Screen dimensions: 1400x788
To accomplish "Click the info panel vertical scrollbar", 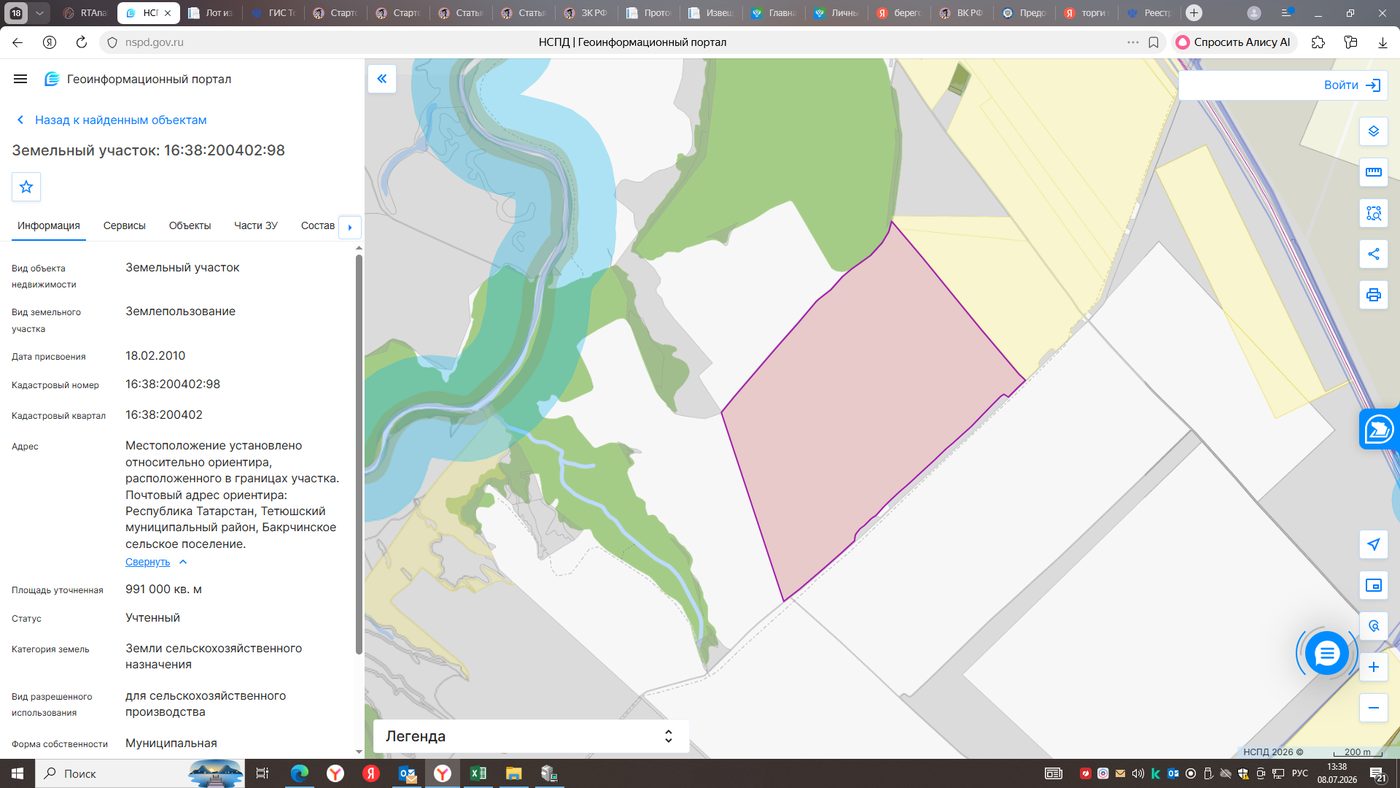I will (x=359, y=455).
